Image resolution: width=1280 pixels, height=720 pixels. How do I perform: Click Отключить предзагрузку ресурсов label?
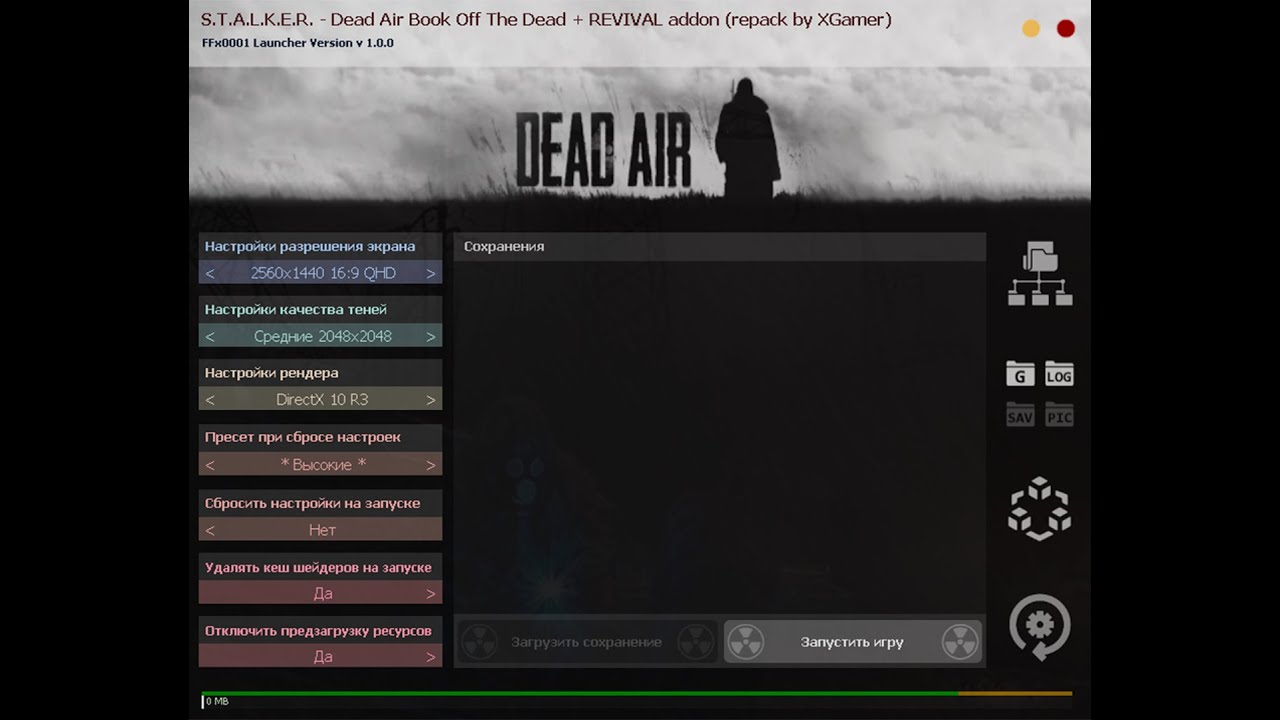point(318,631)
